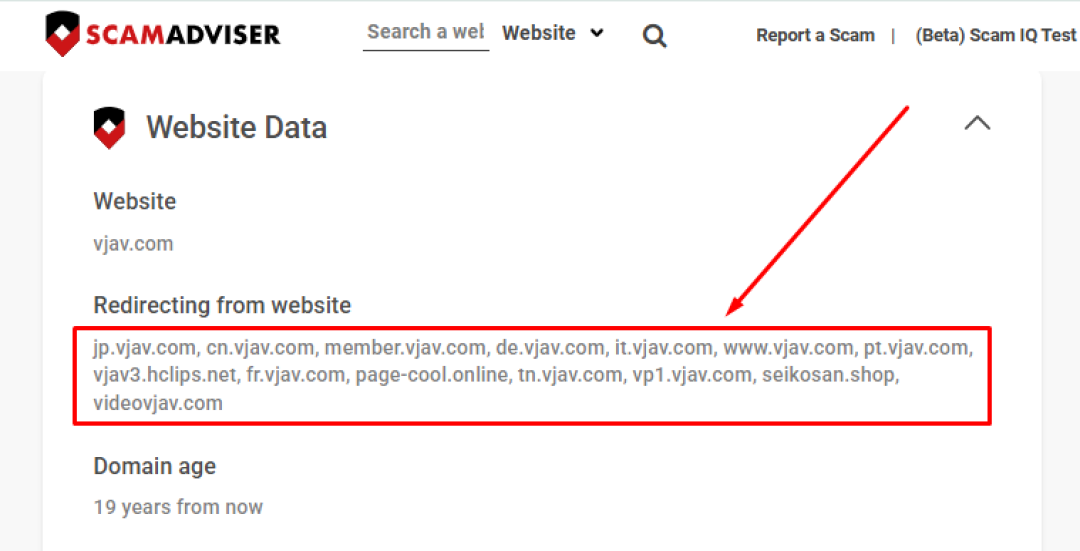
Task: Collapse the Website Data section chevron
Action: click(x=977, y=123)
